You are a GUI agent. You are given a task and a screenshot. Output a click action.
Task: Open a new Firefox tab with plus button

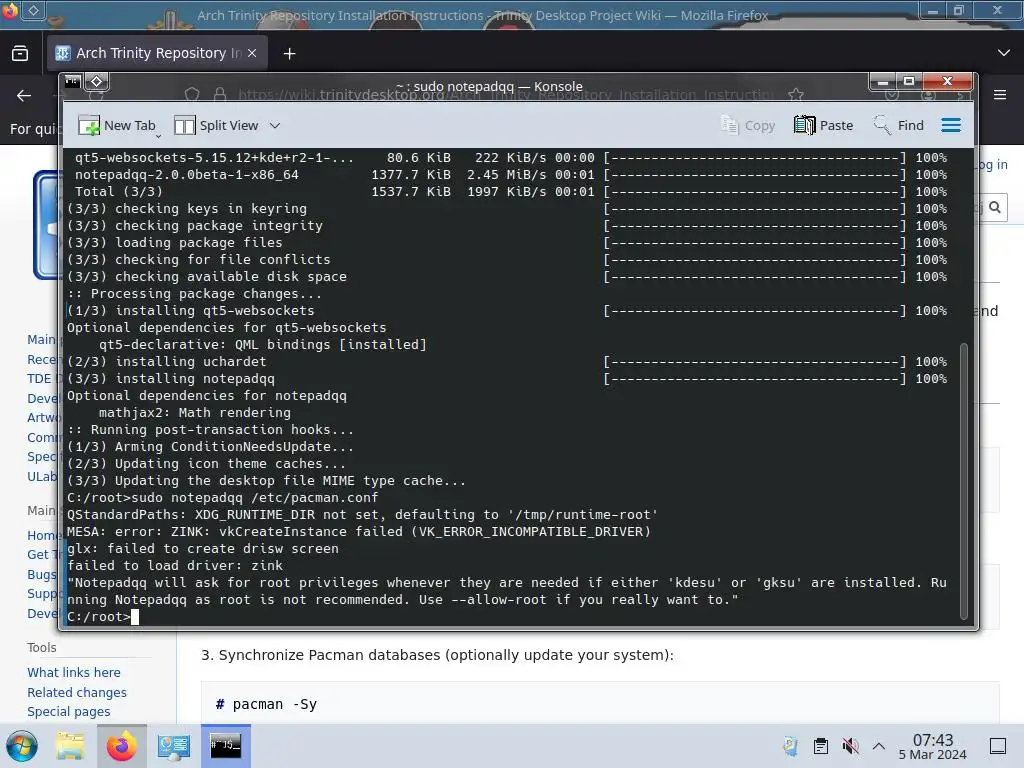click(289, 54)
